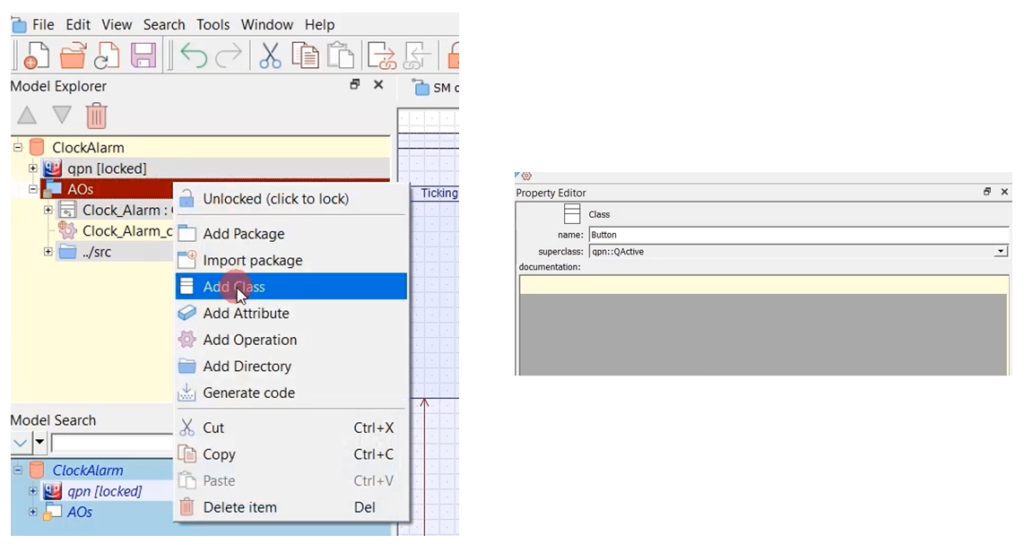Open the Model Search options dropdown arrow
Viewport: 1024px width, 544px height.
coord(39,443)
